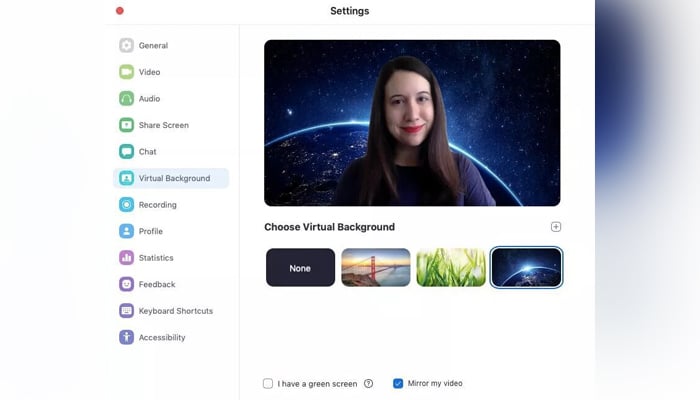Choose green grass background

pyautogui.click(x=451, y=267)
